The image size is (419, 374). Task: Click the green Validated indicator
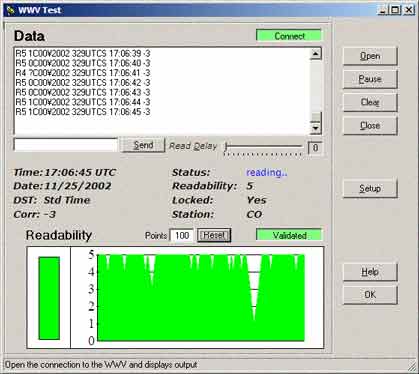289,235
